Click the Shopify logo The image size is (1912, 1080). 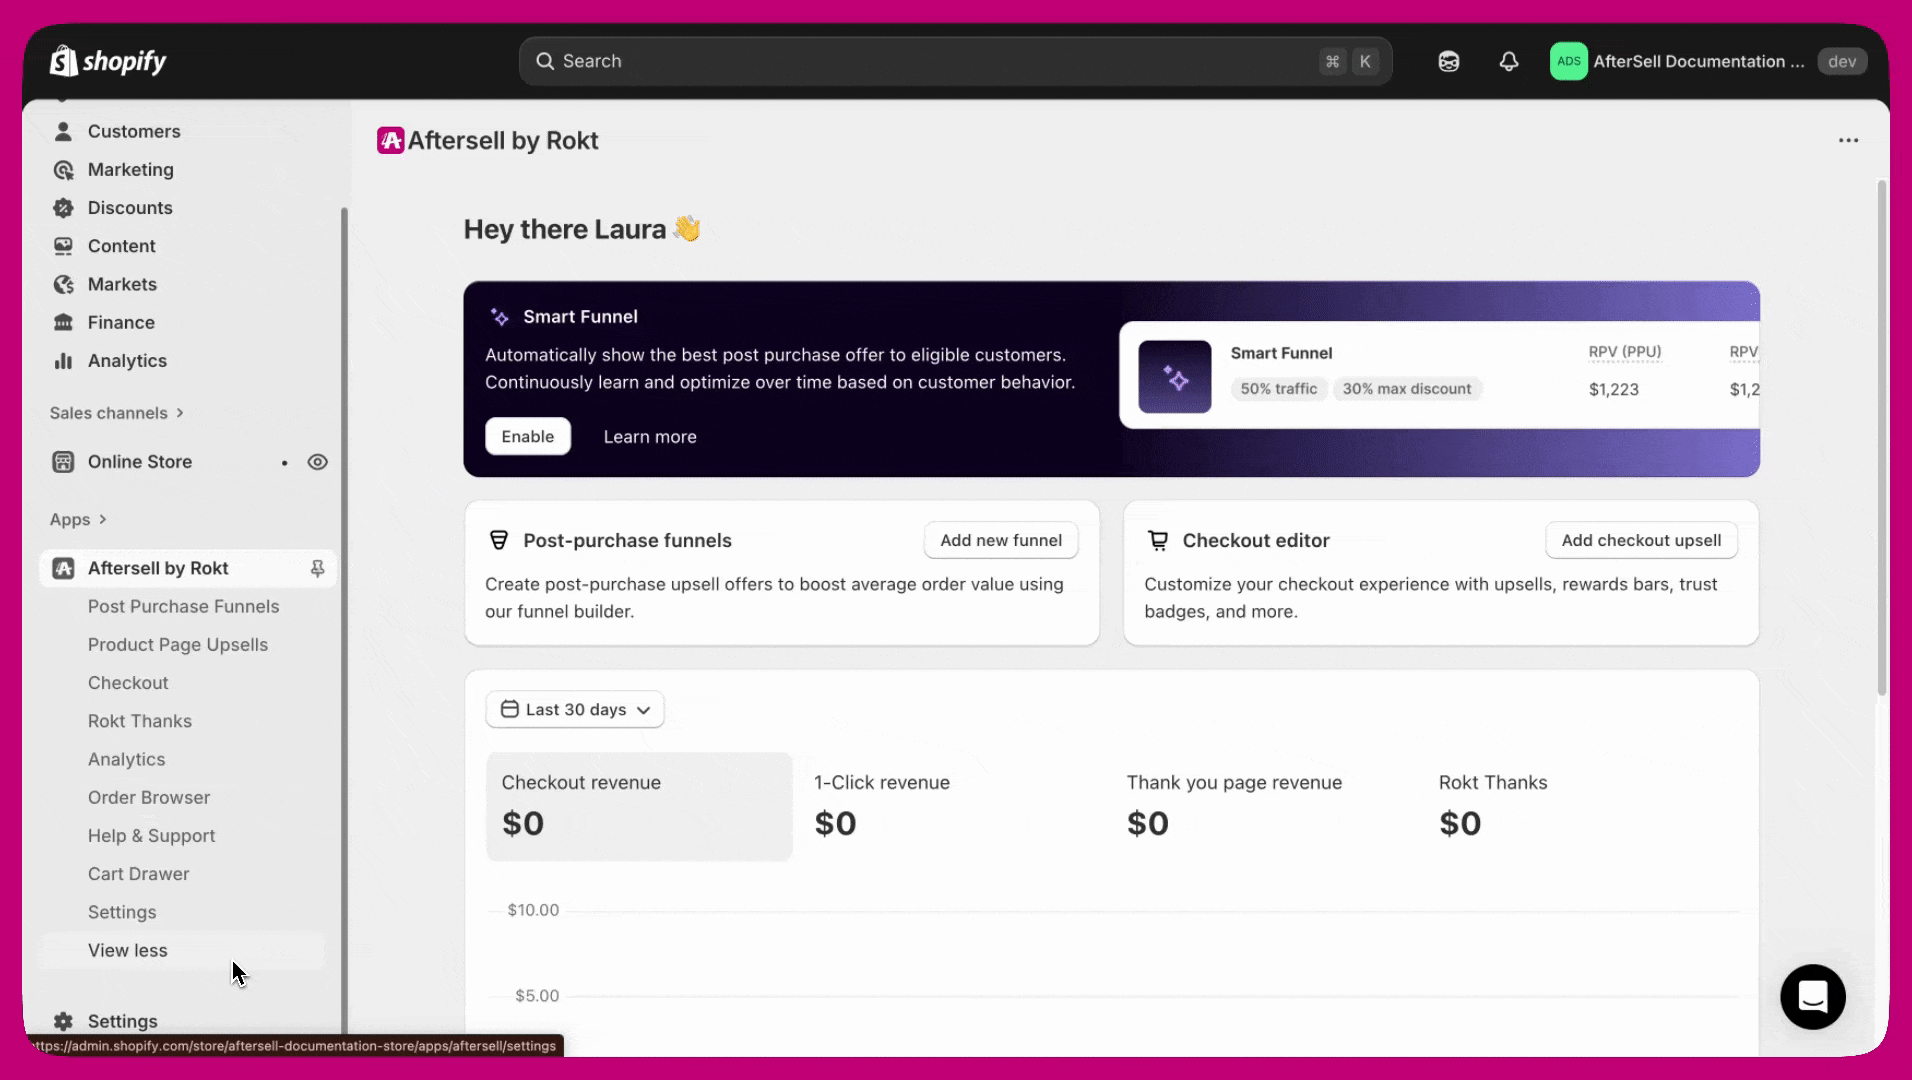tap(108, 61)
